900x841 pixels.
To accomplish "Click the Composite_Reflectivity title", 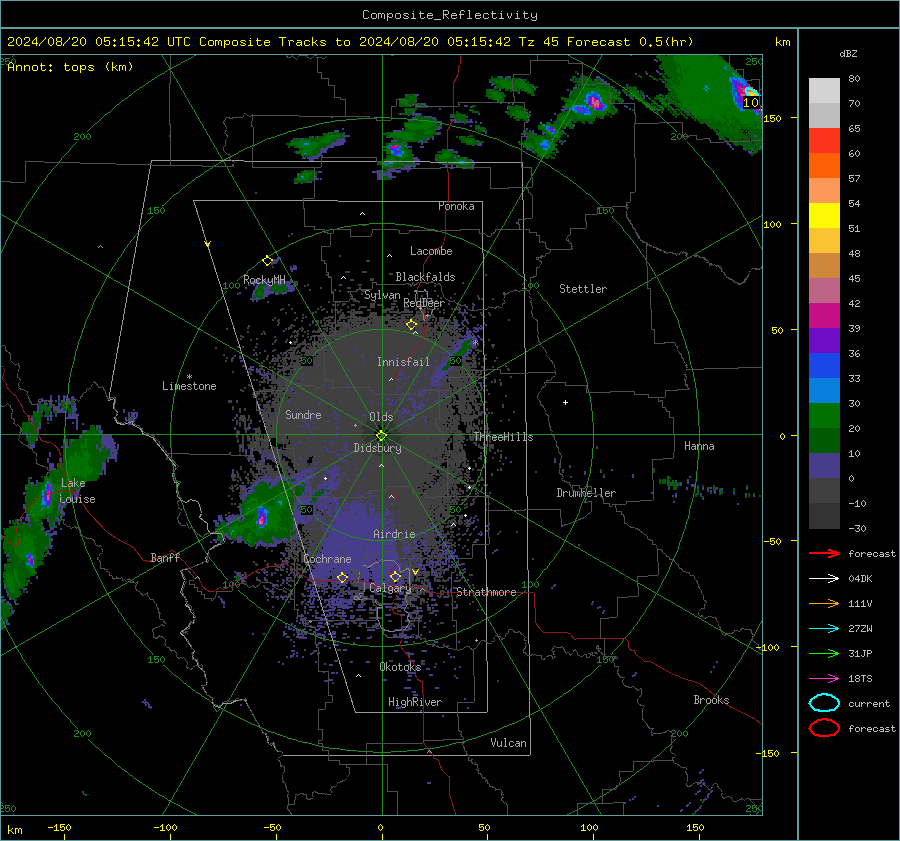I will tap(449, 15).
